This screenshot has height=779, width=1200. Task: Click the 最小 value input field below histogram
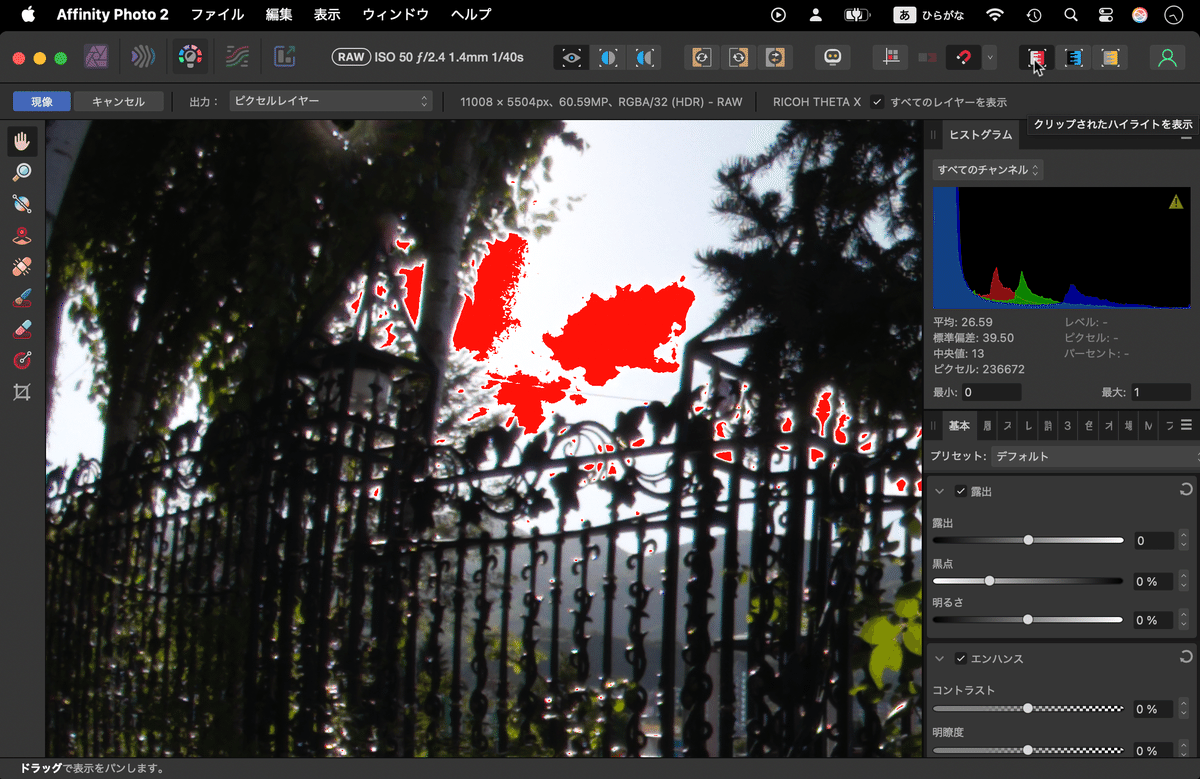click(990, 392)
